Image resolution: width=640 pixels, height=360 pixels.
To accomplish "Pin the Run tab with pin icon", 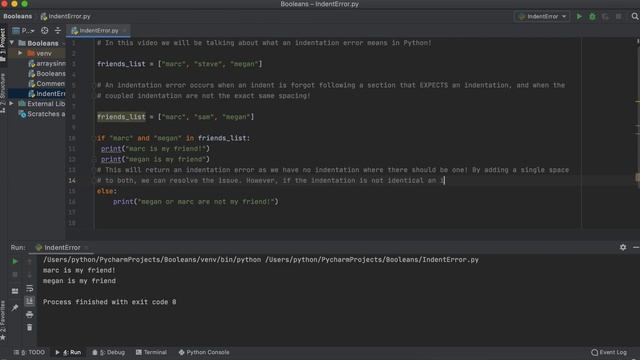I will point(15,307).
